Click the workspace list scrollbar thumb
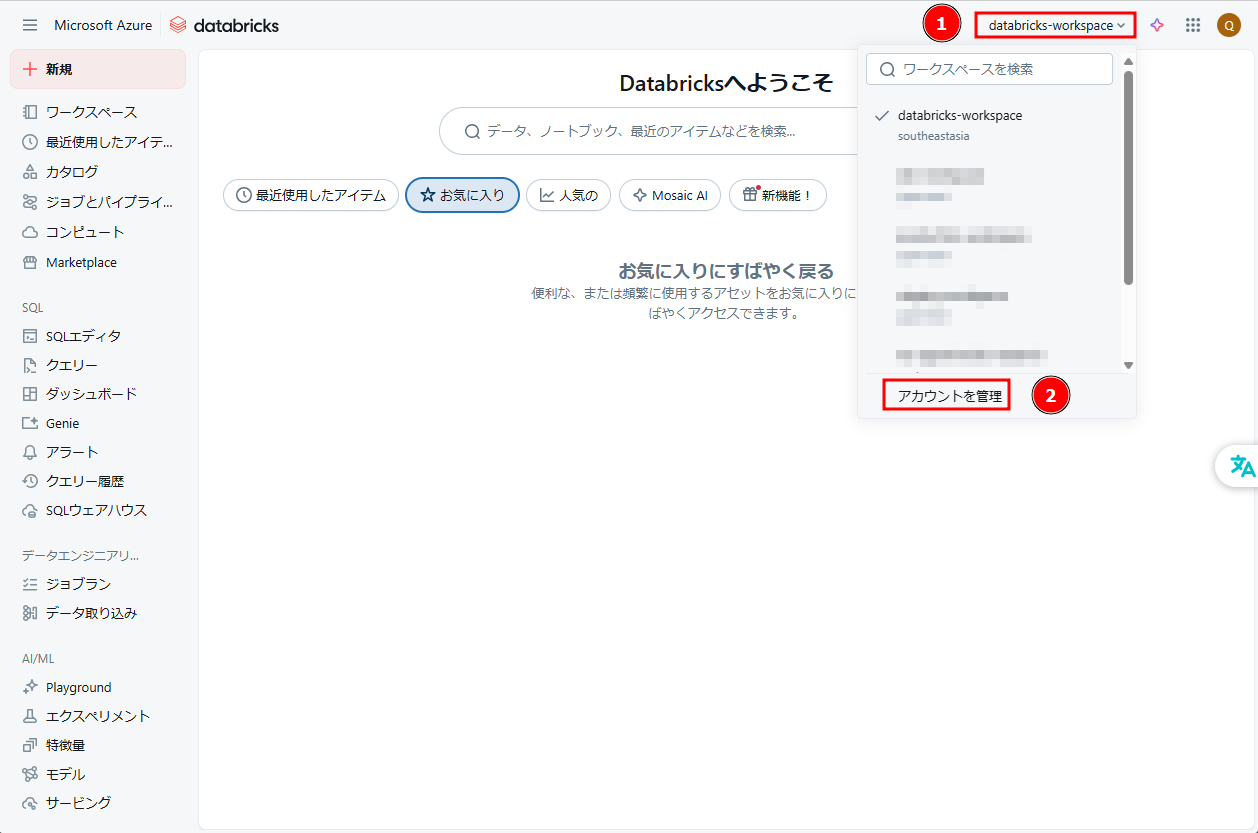The image size is (1258, 833). (1128, 178)
